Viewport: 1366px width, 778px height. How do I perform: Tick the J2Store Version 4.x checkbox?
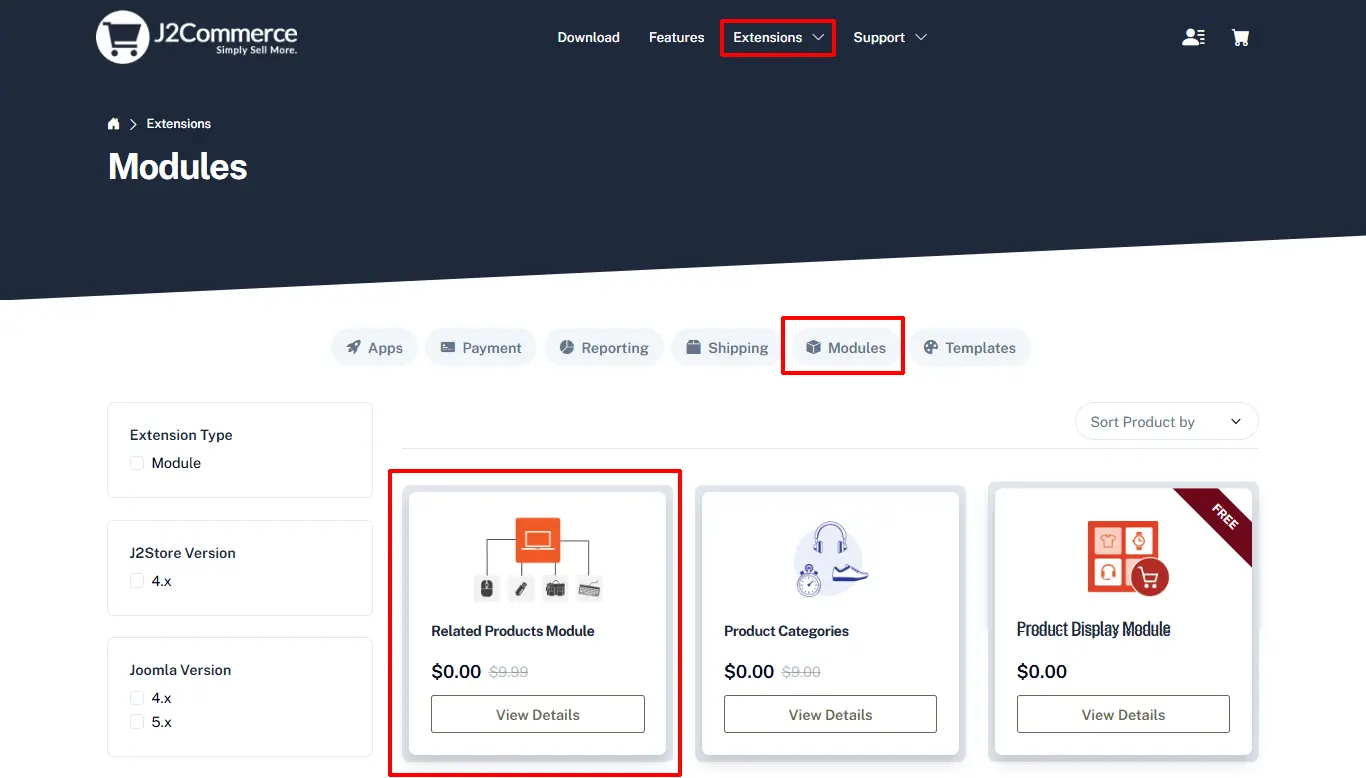coord(137,581)
